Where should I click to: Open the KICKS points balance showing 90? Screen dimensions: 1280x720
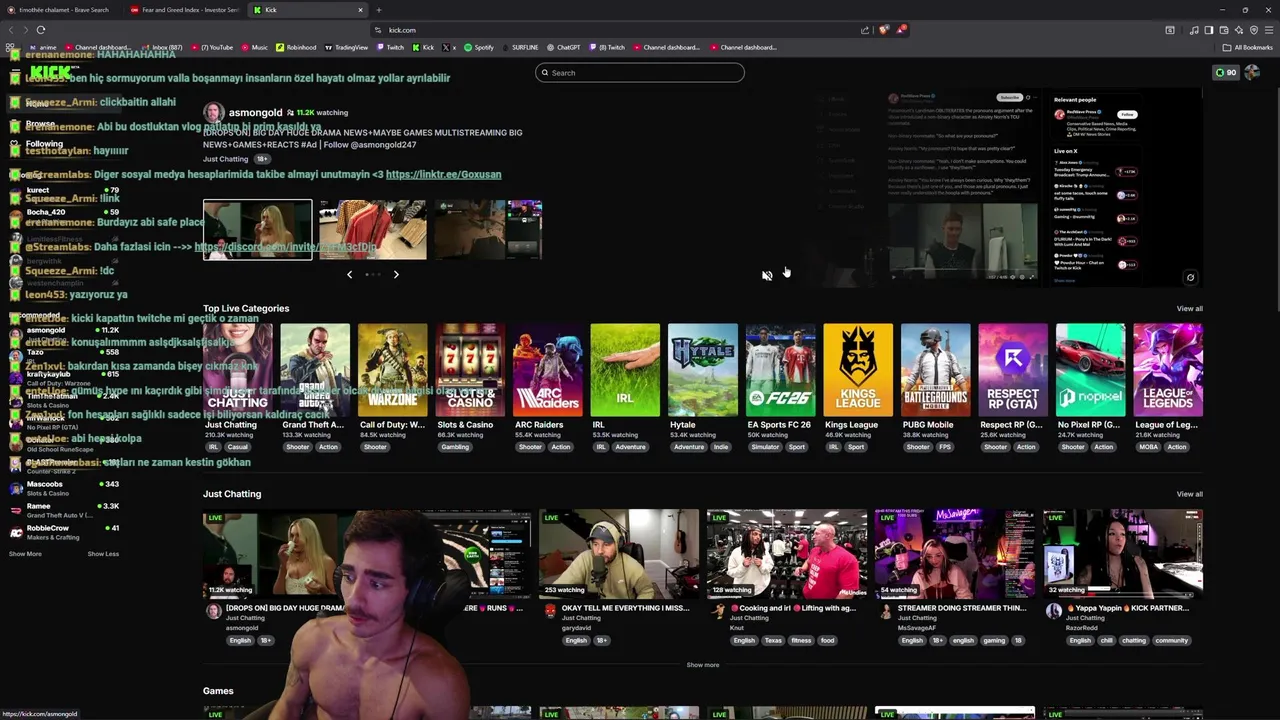(1225, 72)
